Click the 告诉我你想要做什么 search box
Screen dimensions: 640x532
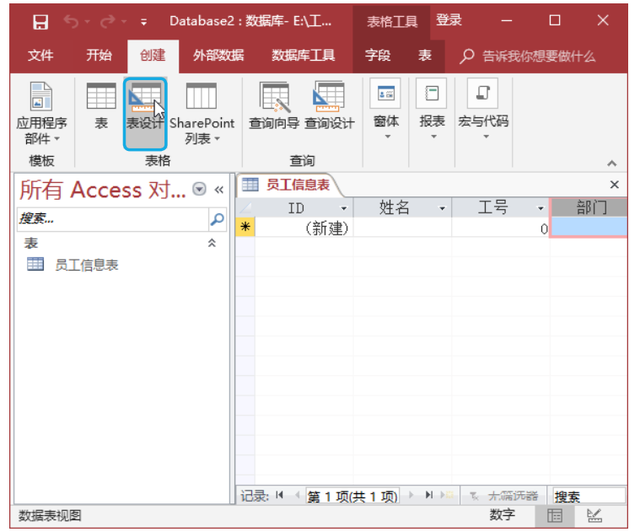(527, 56)
